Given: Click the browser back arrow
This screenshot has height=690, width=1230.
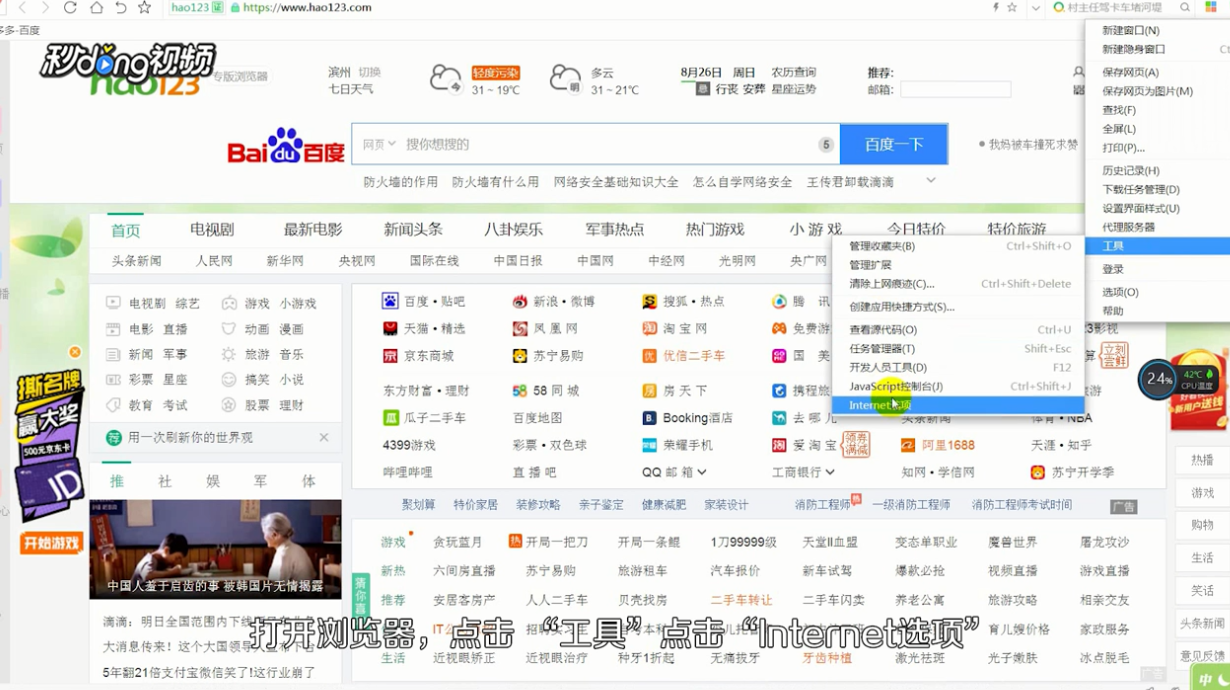Looking at the screenshot, I should tap(22, 8).
